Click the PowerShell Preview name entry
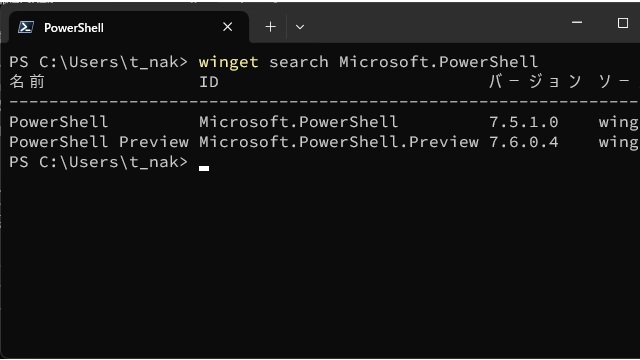Screen dimensions: 640x360 [x=99, y=142]
